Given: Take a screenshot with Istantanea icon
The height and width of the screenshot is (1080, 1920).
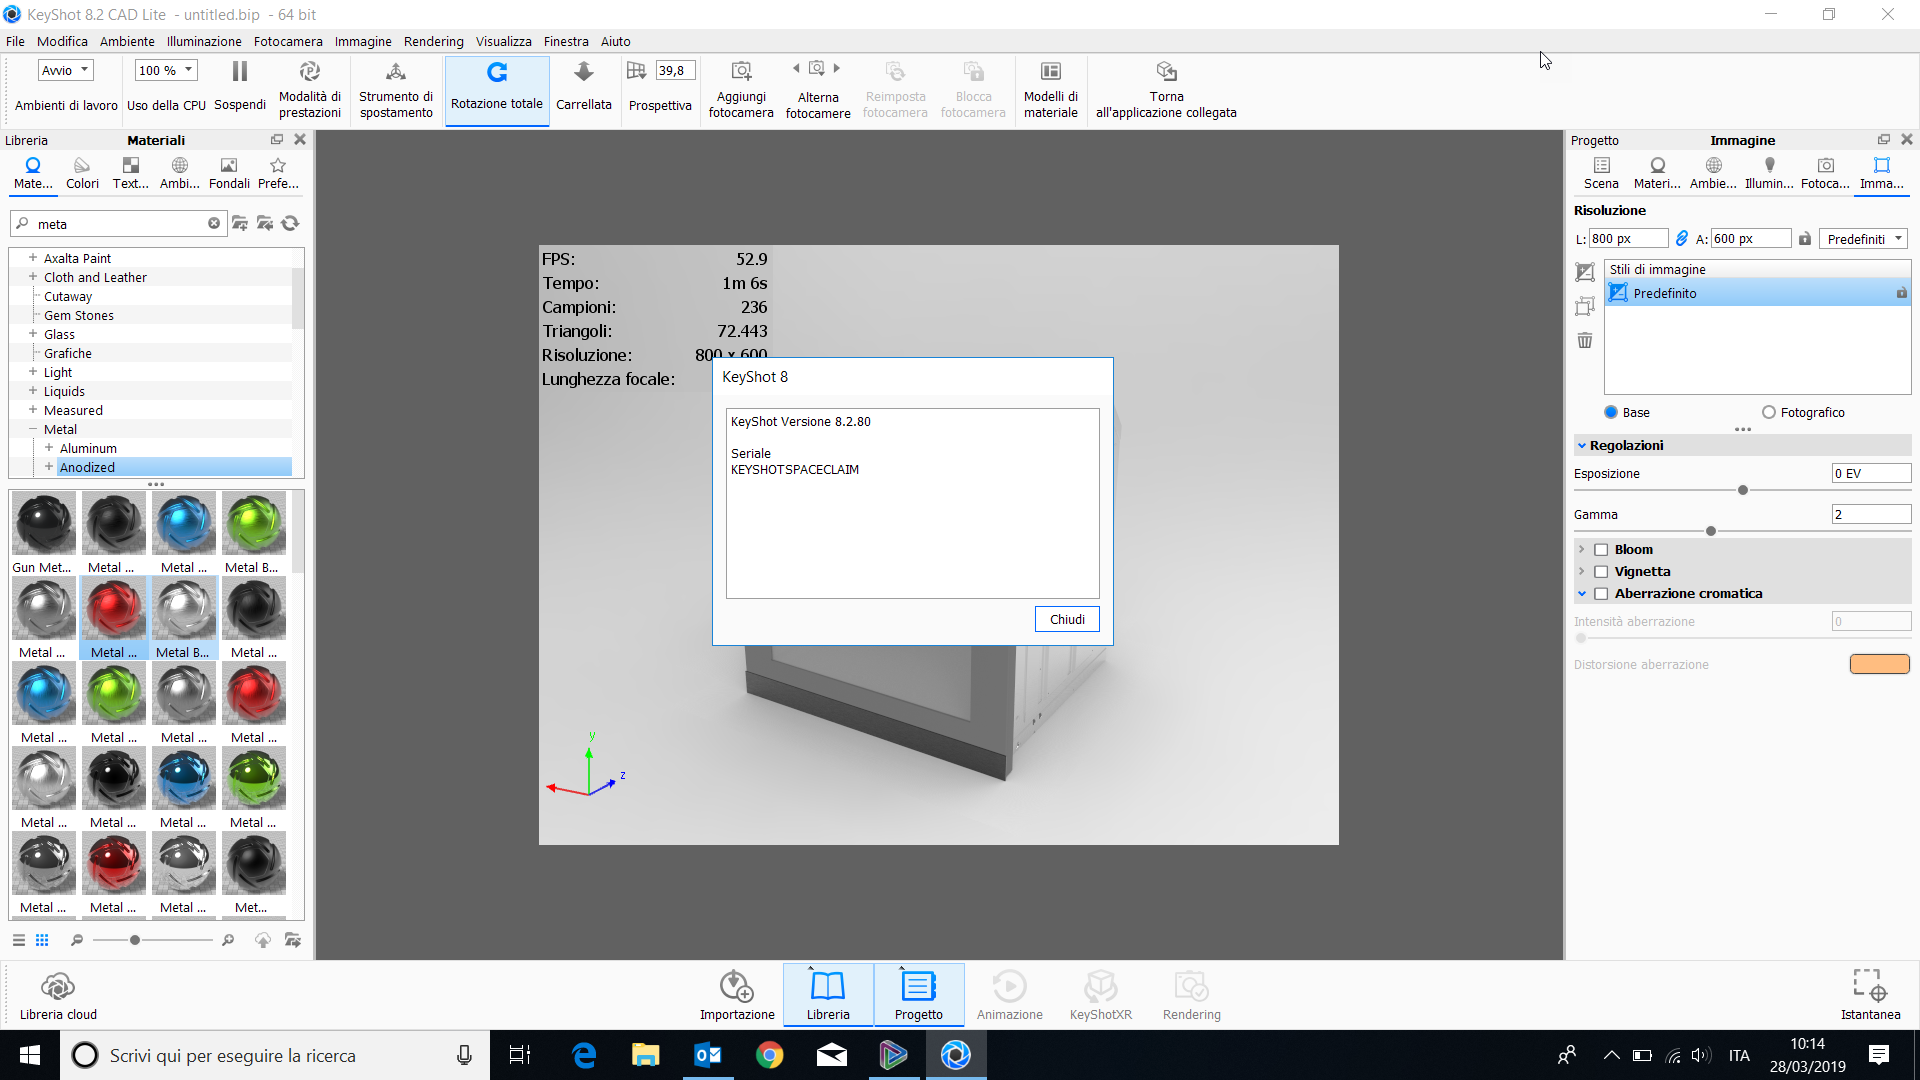Looking at the screenshot, I should coord(1869,985).
